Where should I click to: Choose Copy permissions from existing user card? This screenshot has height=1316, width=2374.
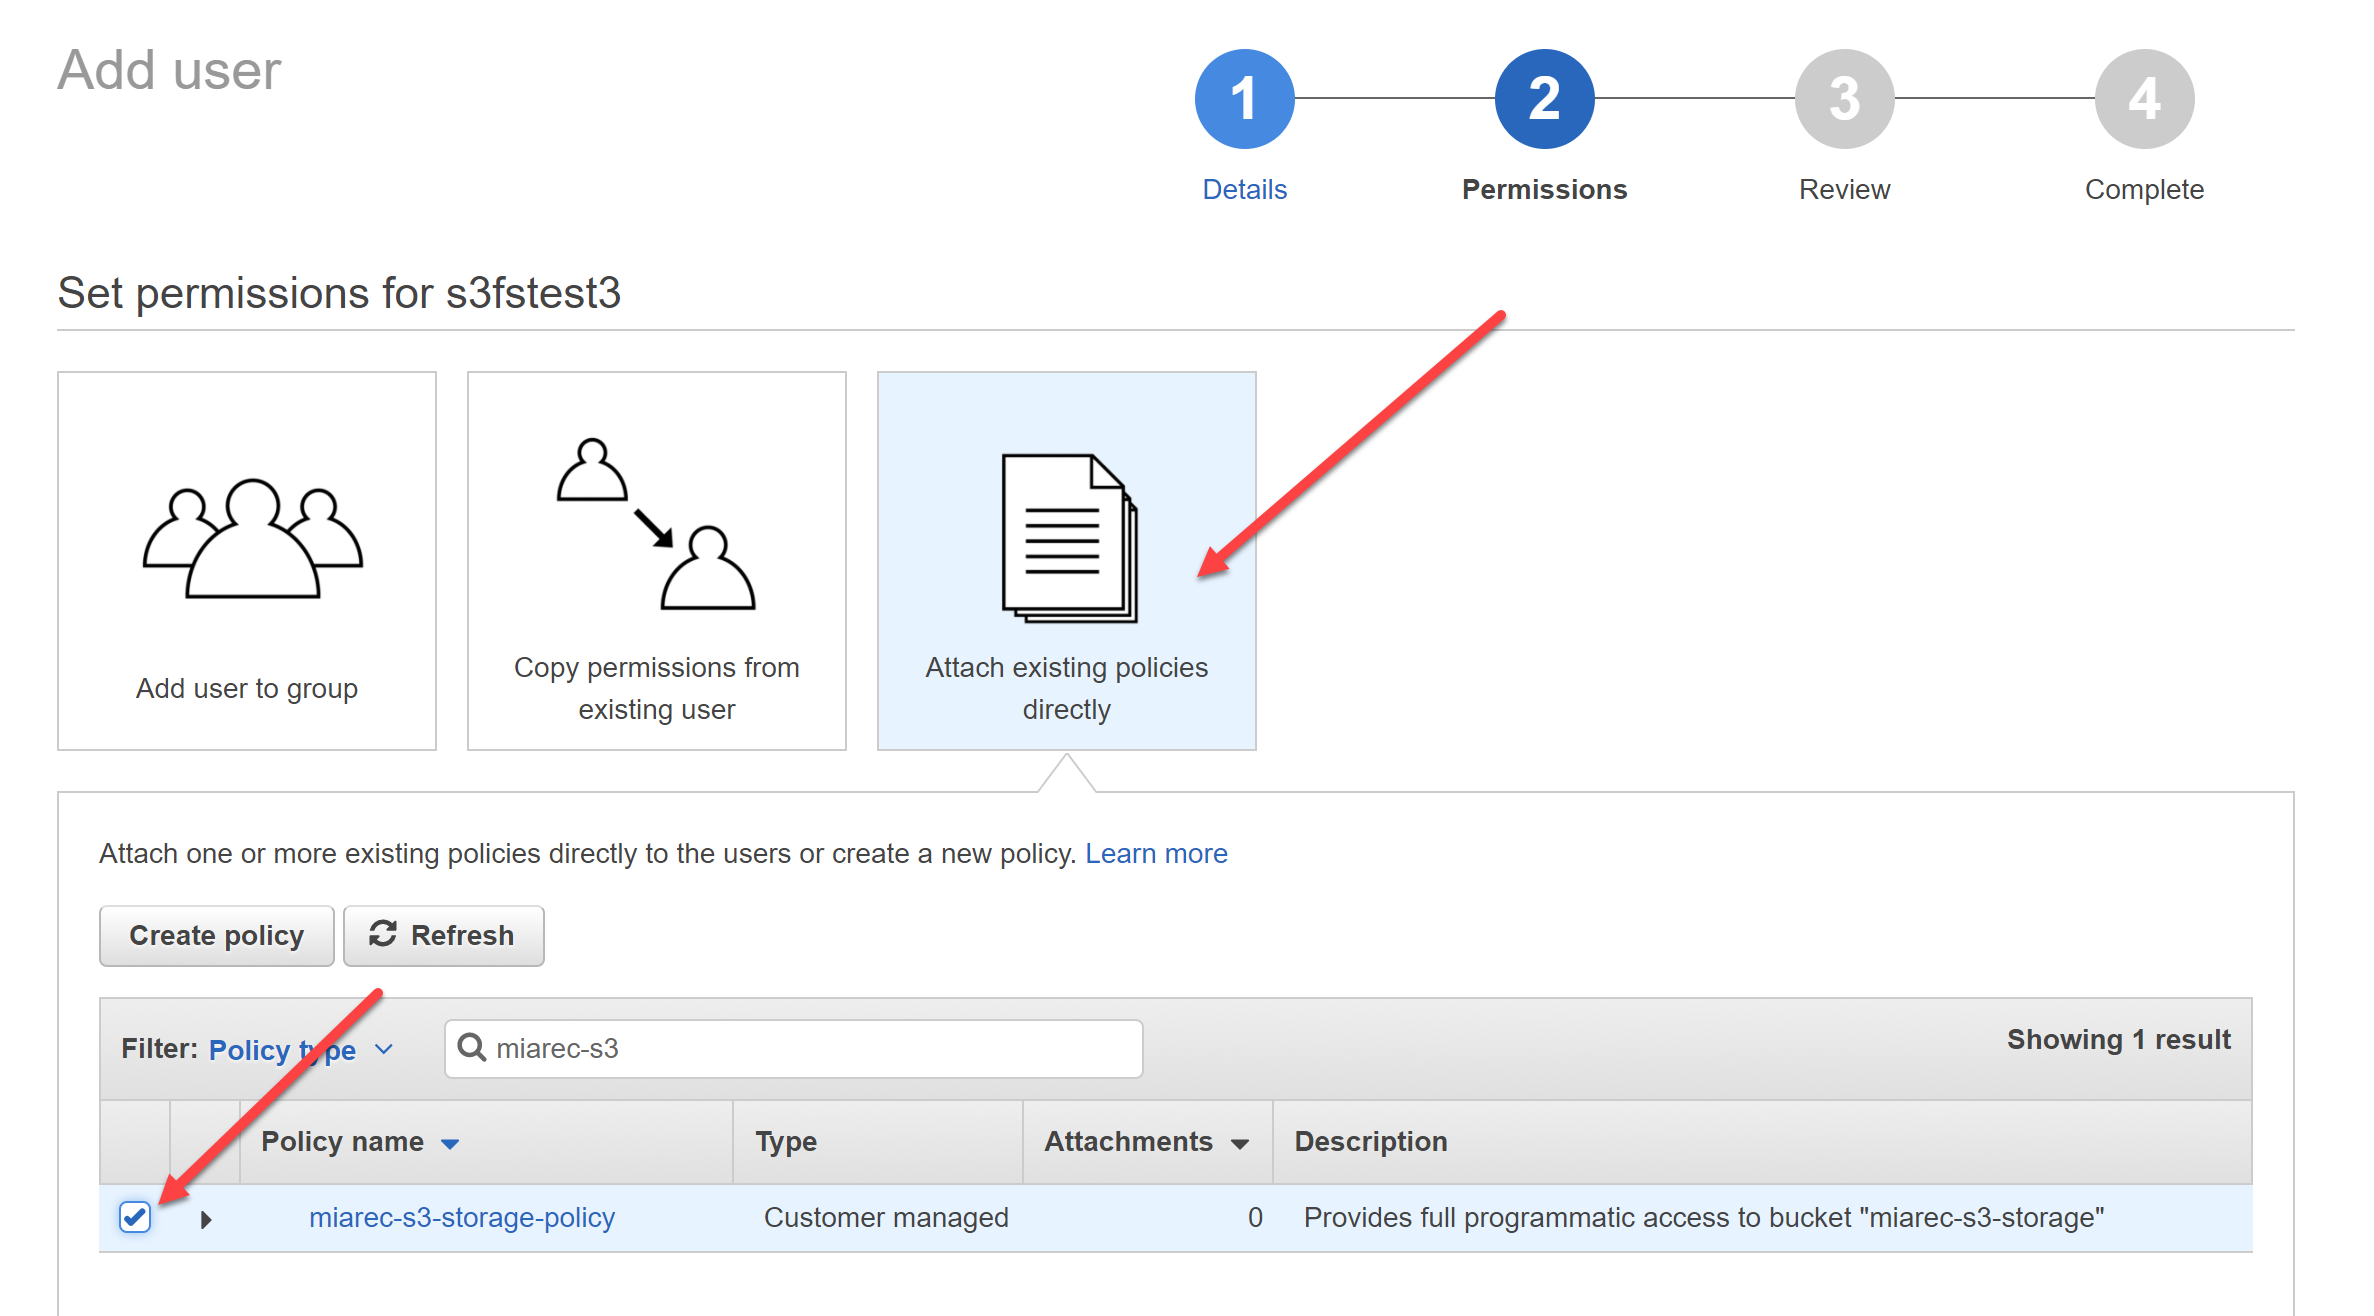[657, 561]
